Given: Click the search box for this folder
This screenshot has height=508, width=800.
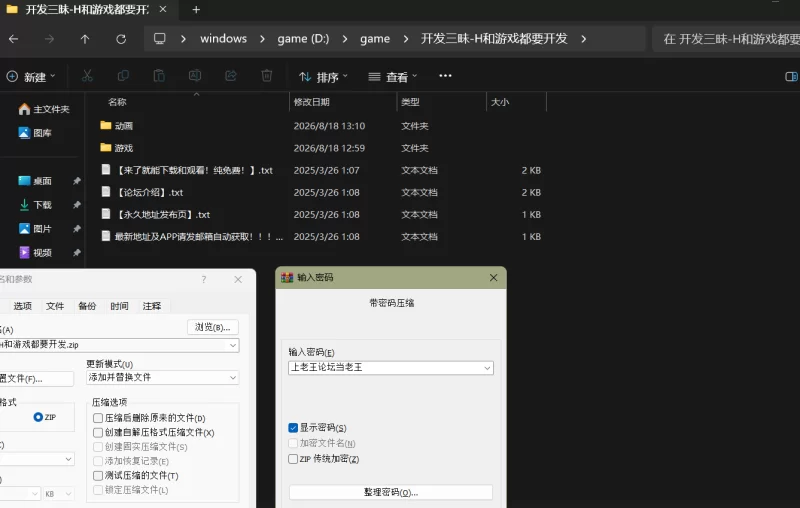Looking at the screenshot, I should (x=727, y=39).
